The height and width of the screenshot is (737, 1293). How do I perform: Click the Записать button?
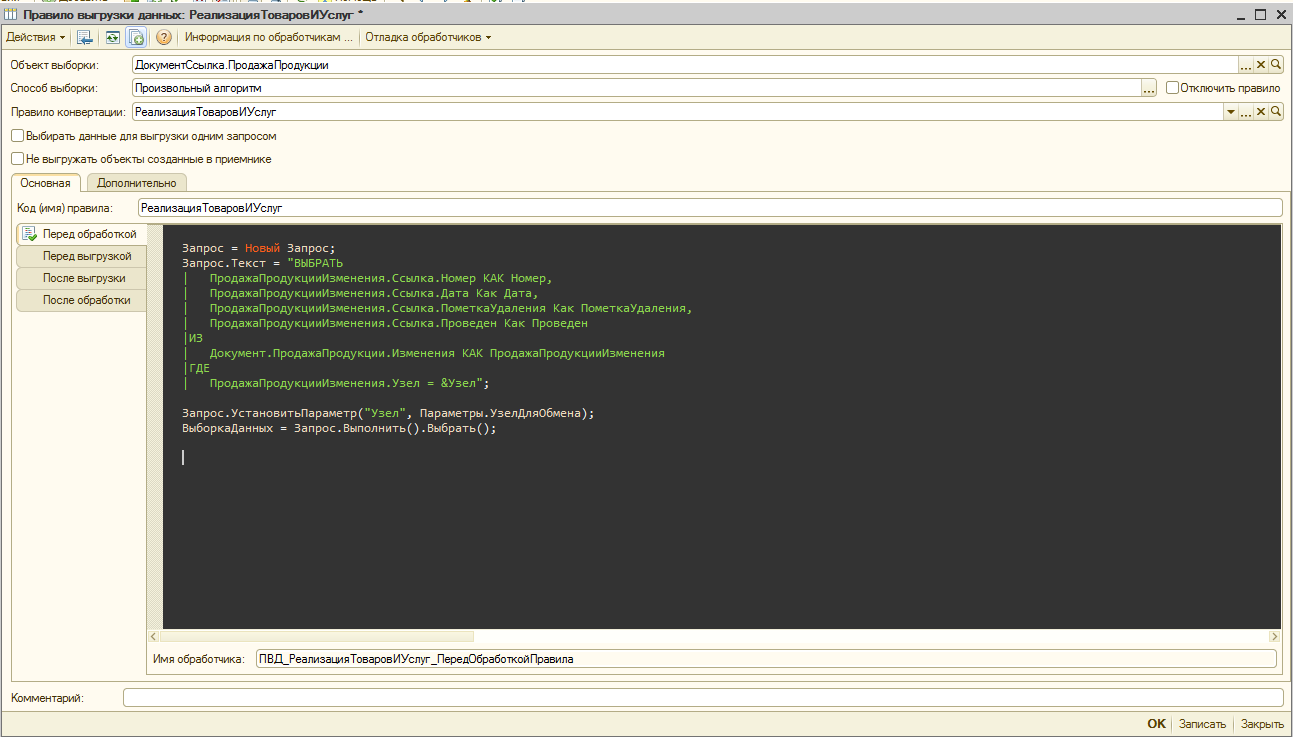pos(1202,724)
